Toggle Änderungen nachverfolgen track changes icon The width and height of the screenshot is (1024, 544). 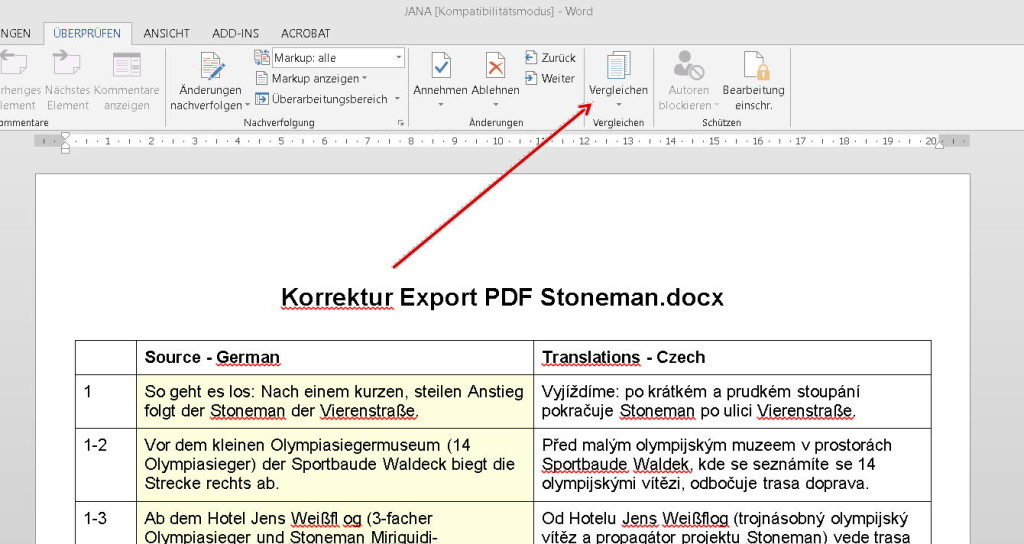(x=212, y=67)
